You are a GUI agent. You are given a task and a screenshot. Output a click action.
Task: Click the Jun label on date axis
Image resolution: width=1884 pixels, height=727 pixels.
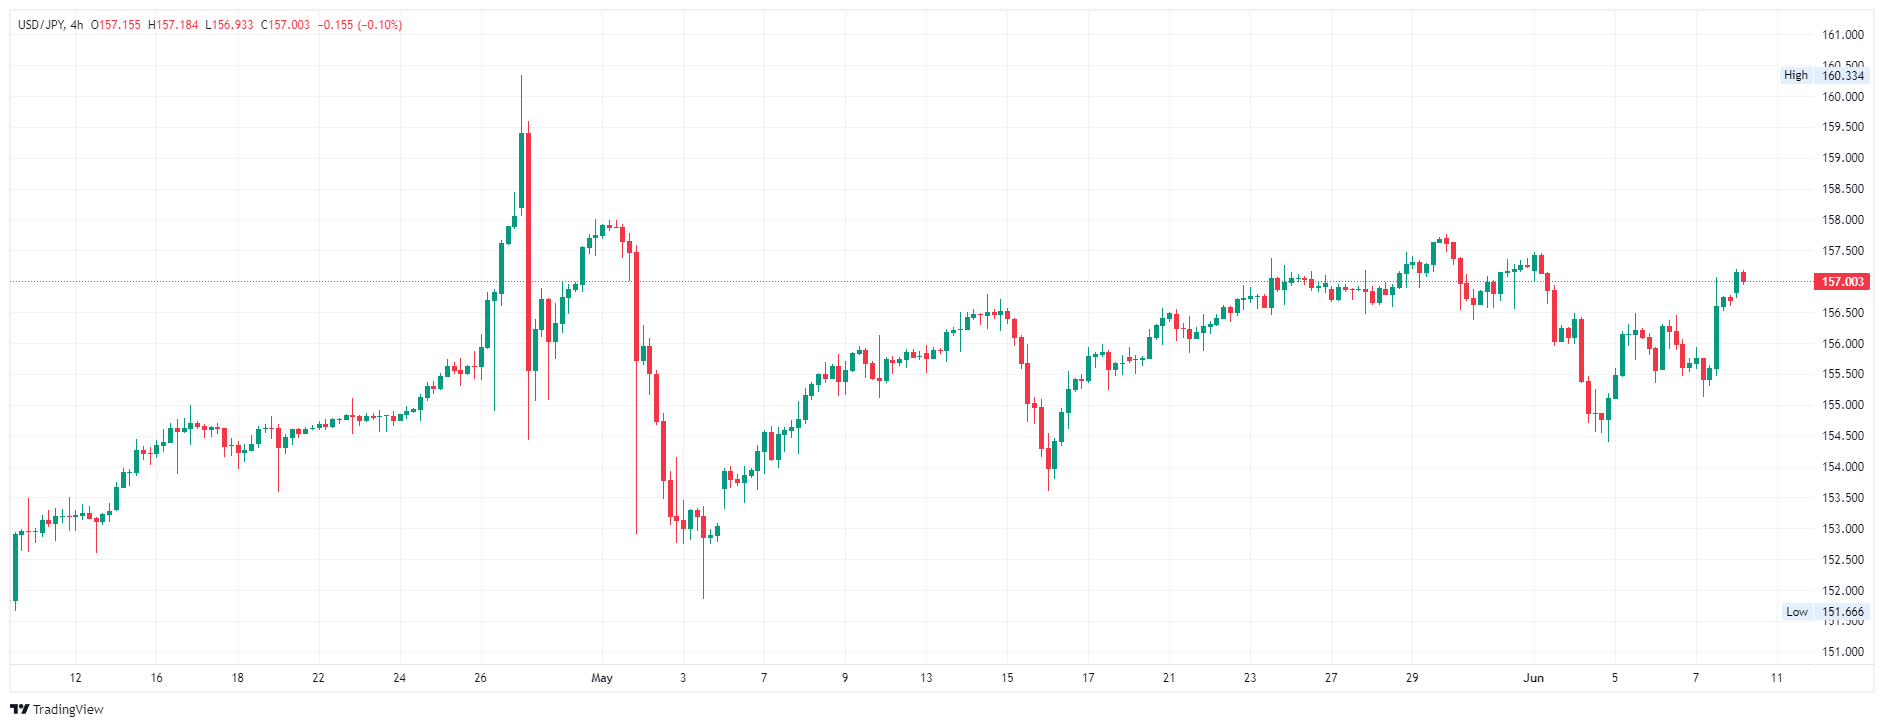[1533, 678]
